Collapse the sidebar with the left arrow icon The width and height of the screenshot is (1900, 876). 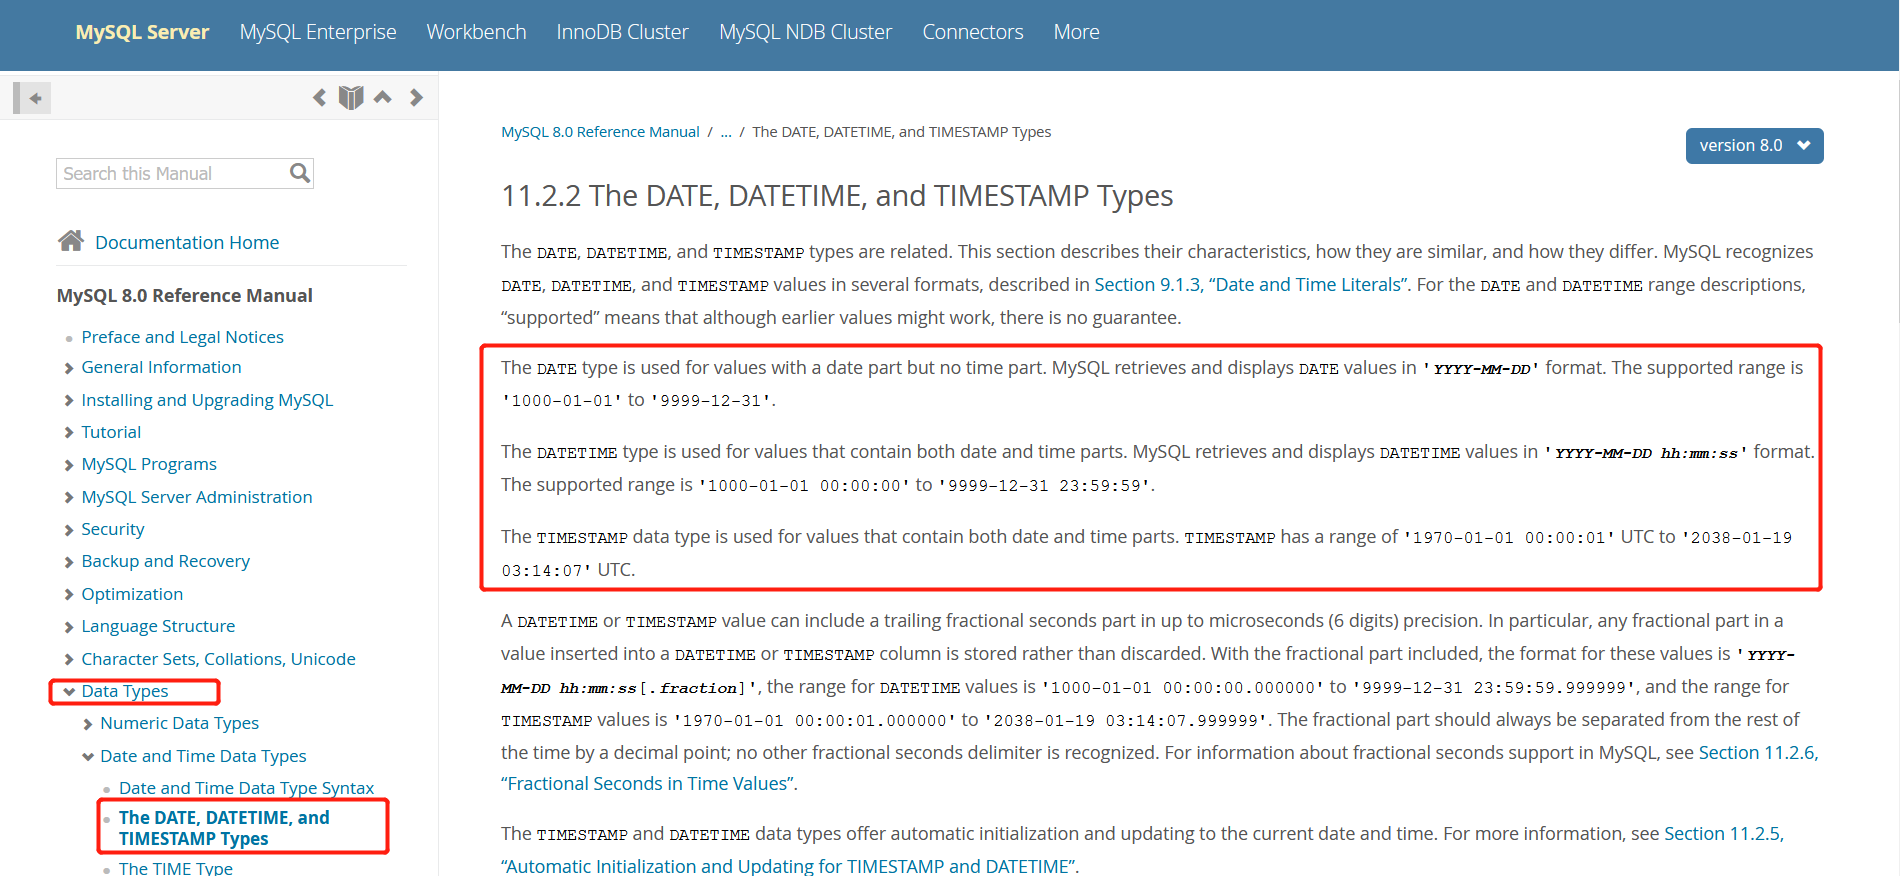click(x=32, y=98)
